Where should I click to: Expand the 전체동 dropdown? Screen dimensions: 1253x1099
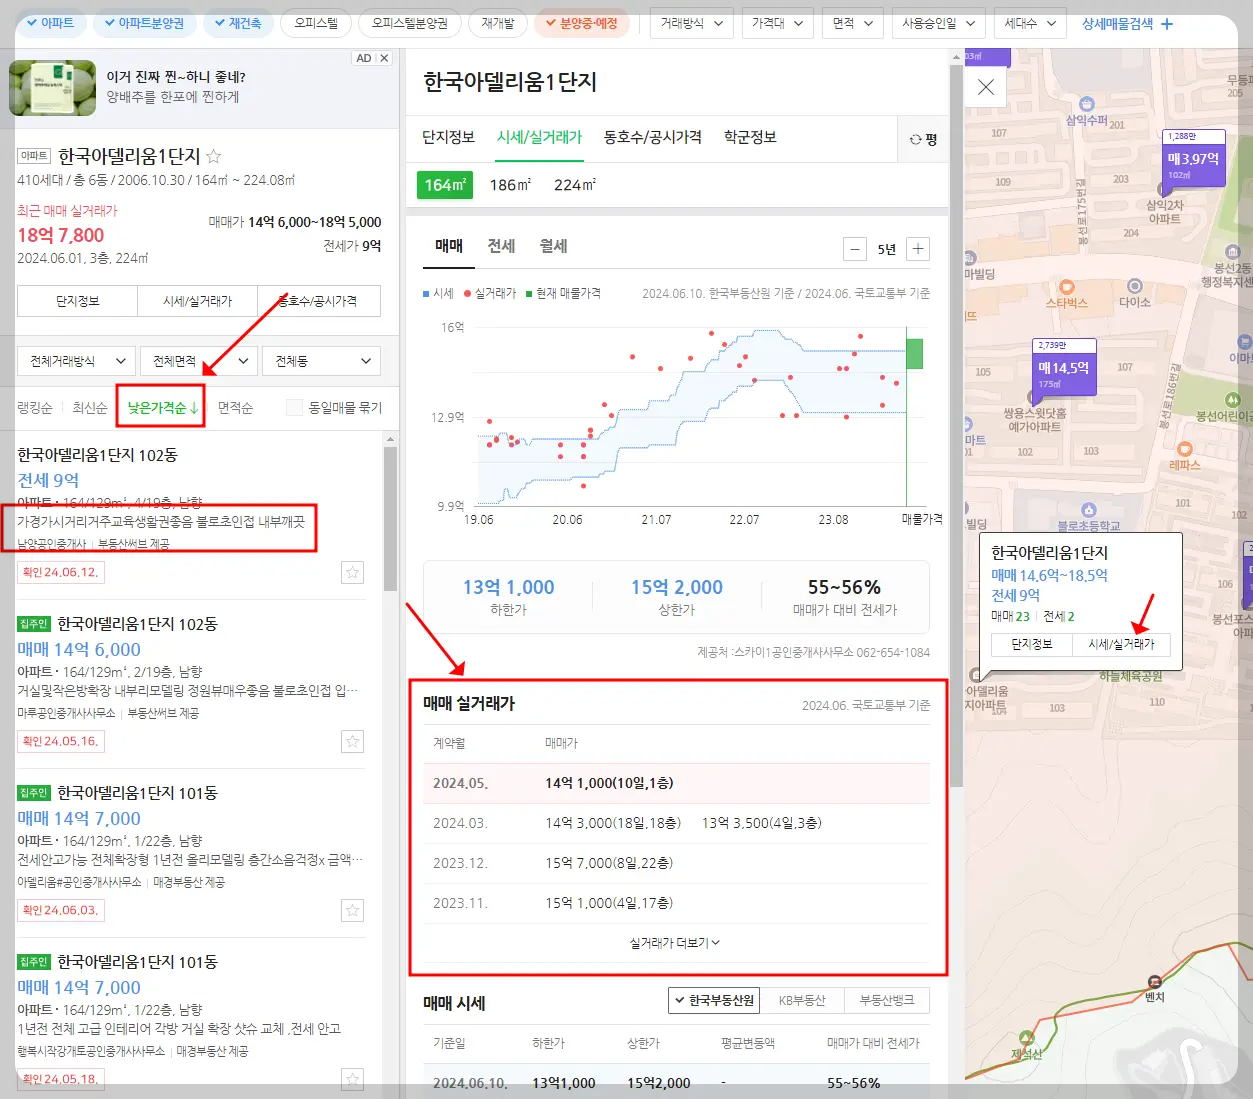pyautogui.click(x=320, y=360)
